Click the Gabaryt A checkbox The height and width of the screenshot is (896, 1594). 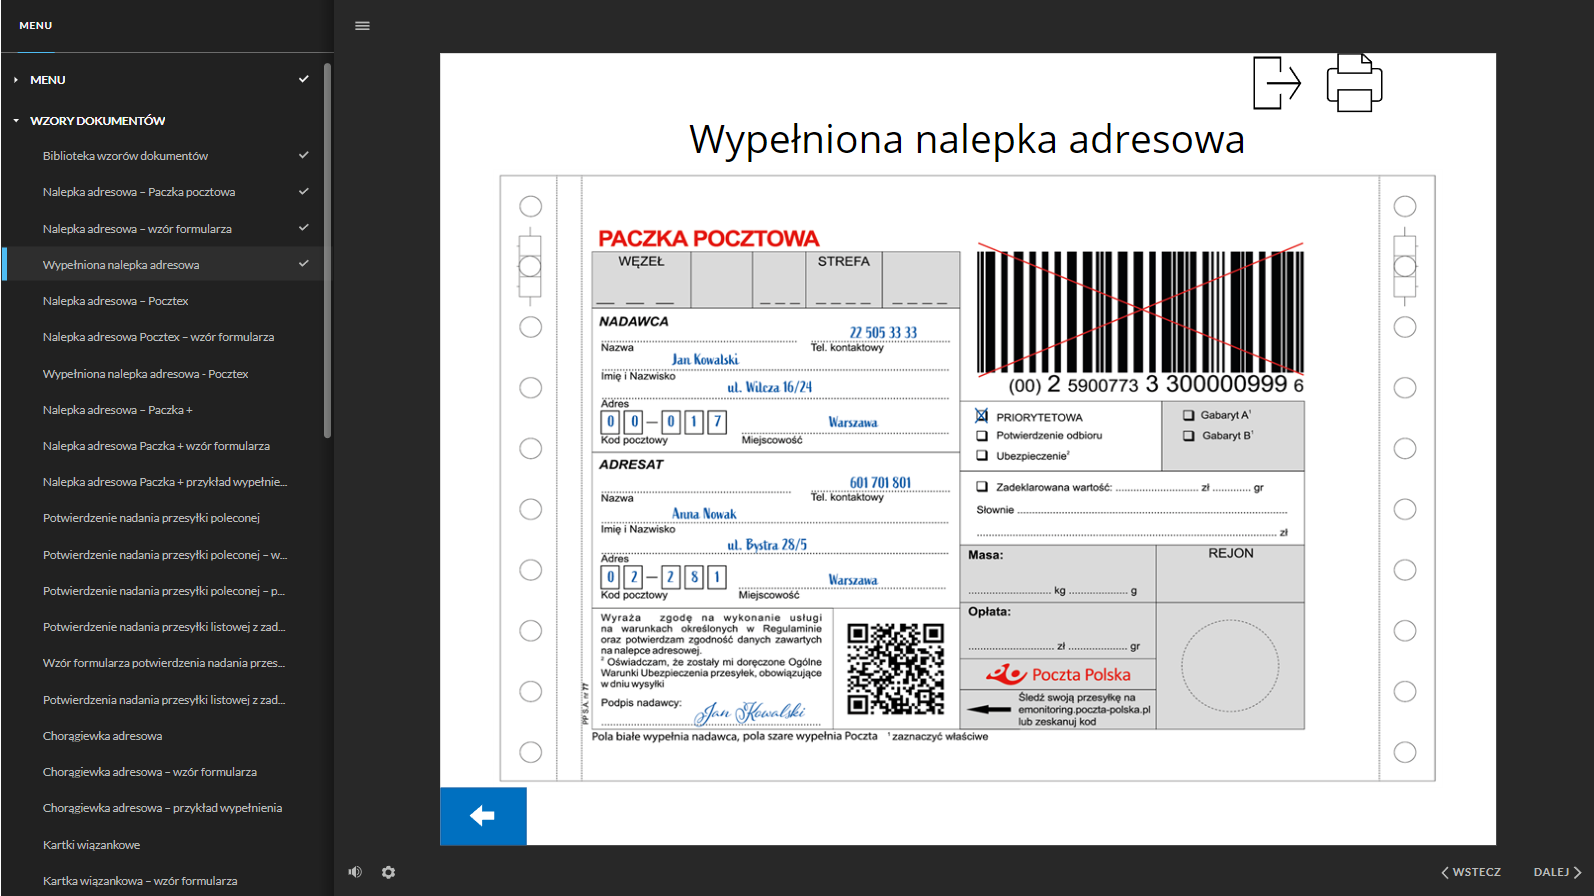coord(1189,415)
